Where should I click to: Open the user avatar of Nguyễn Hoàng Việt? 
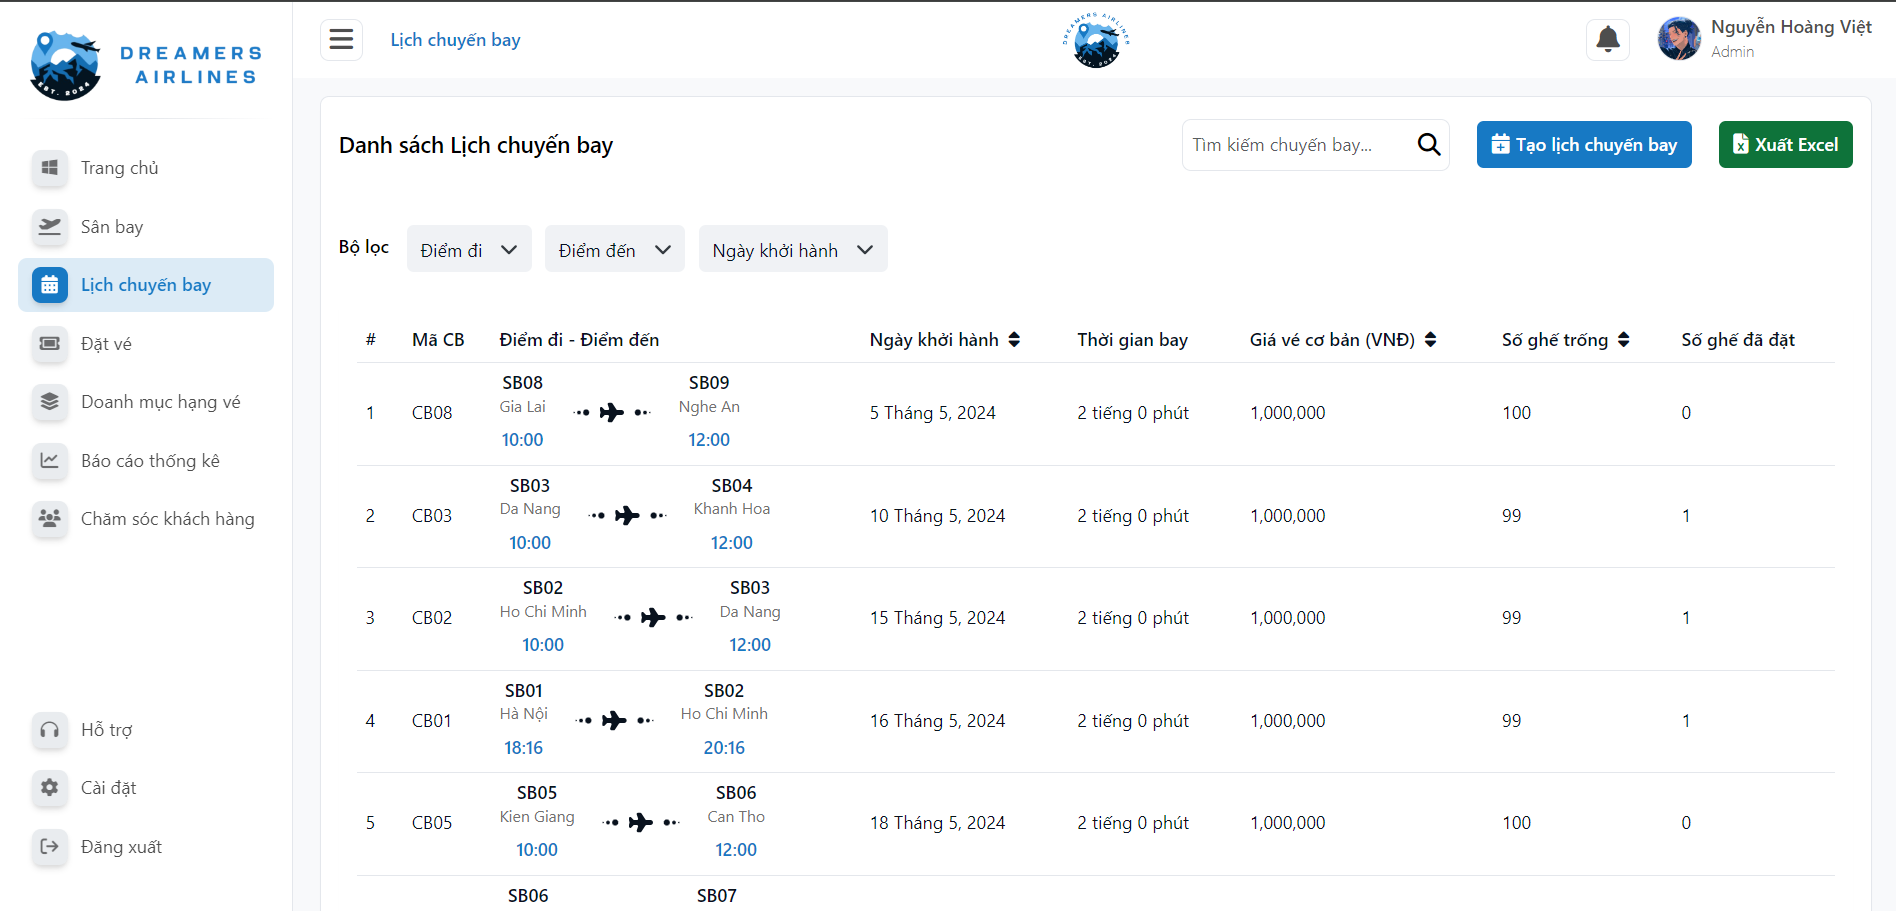pos(1679,39)
